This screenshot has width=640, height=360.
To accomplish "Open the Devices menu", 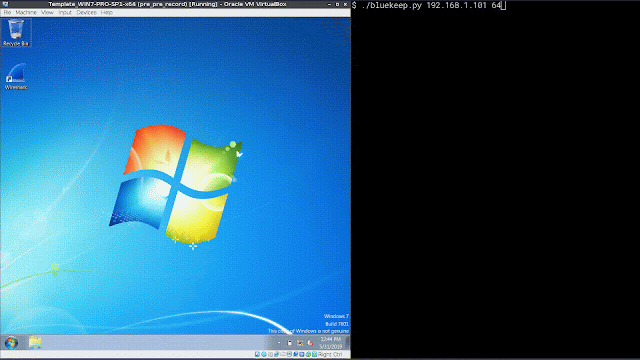I will (x=87, y=13).
